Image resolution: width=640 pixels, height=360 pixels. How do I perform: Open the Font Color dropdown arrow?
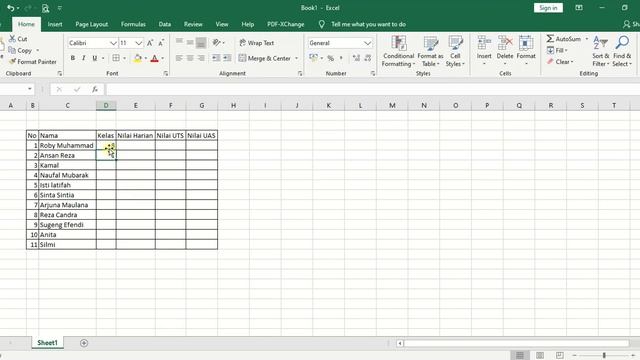coord(162,58)
